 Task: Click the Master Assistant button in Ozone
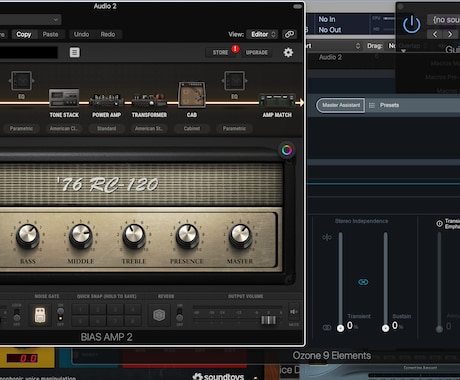point(341,105)
